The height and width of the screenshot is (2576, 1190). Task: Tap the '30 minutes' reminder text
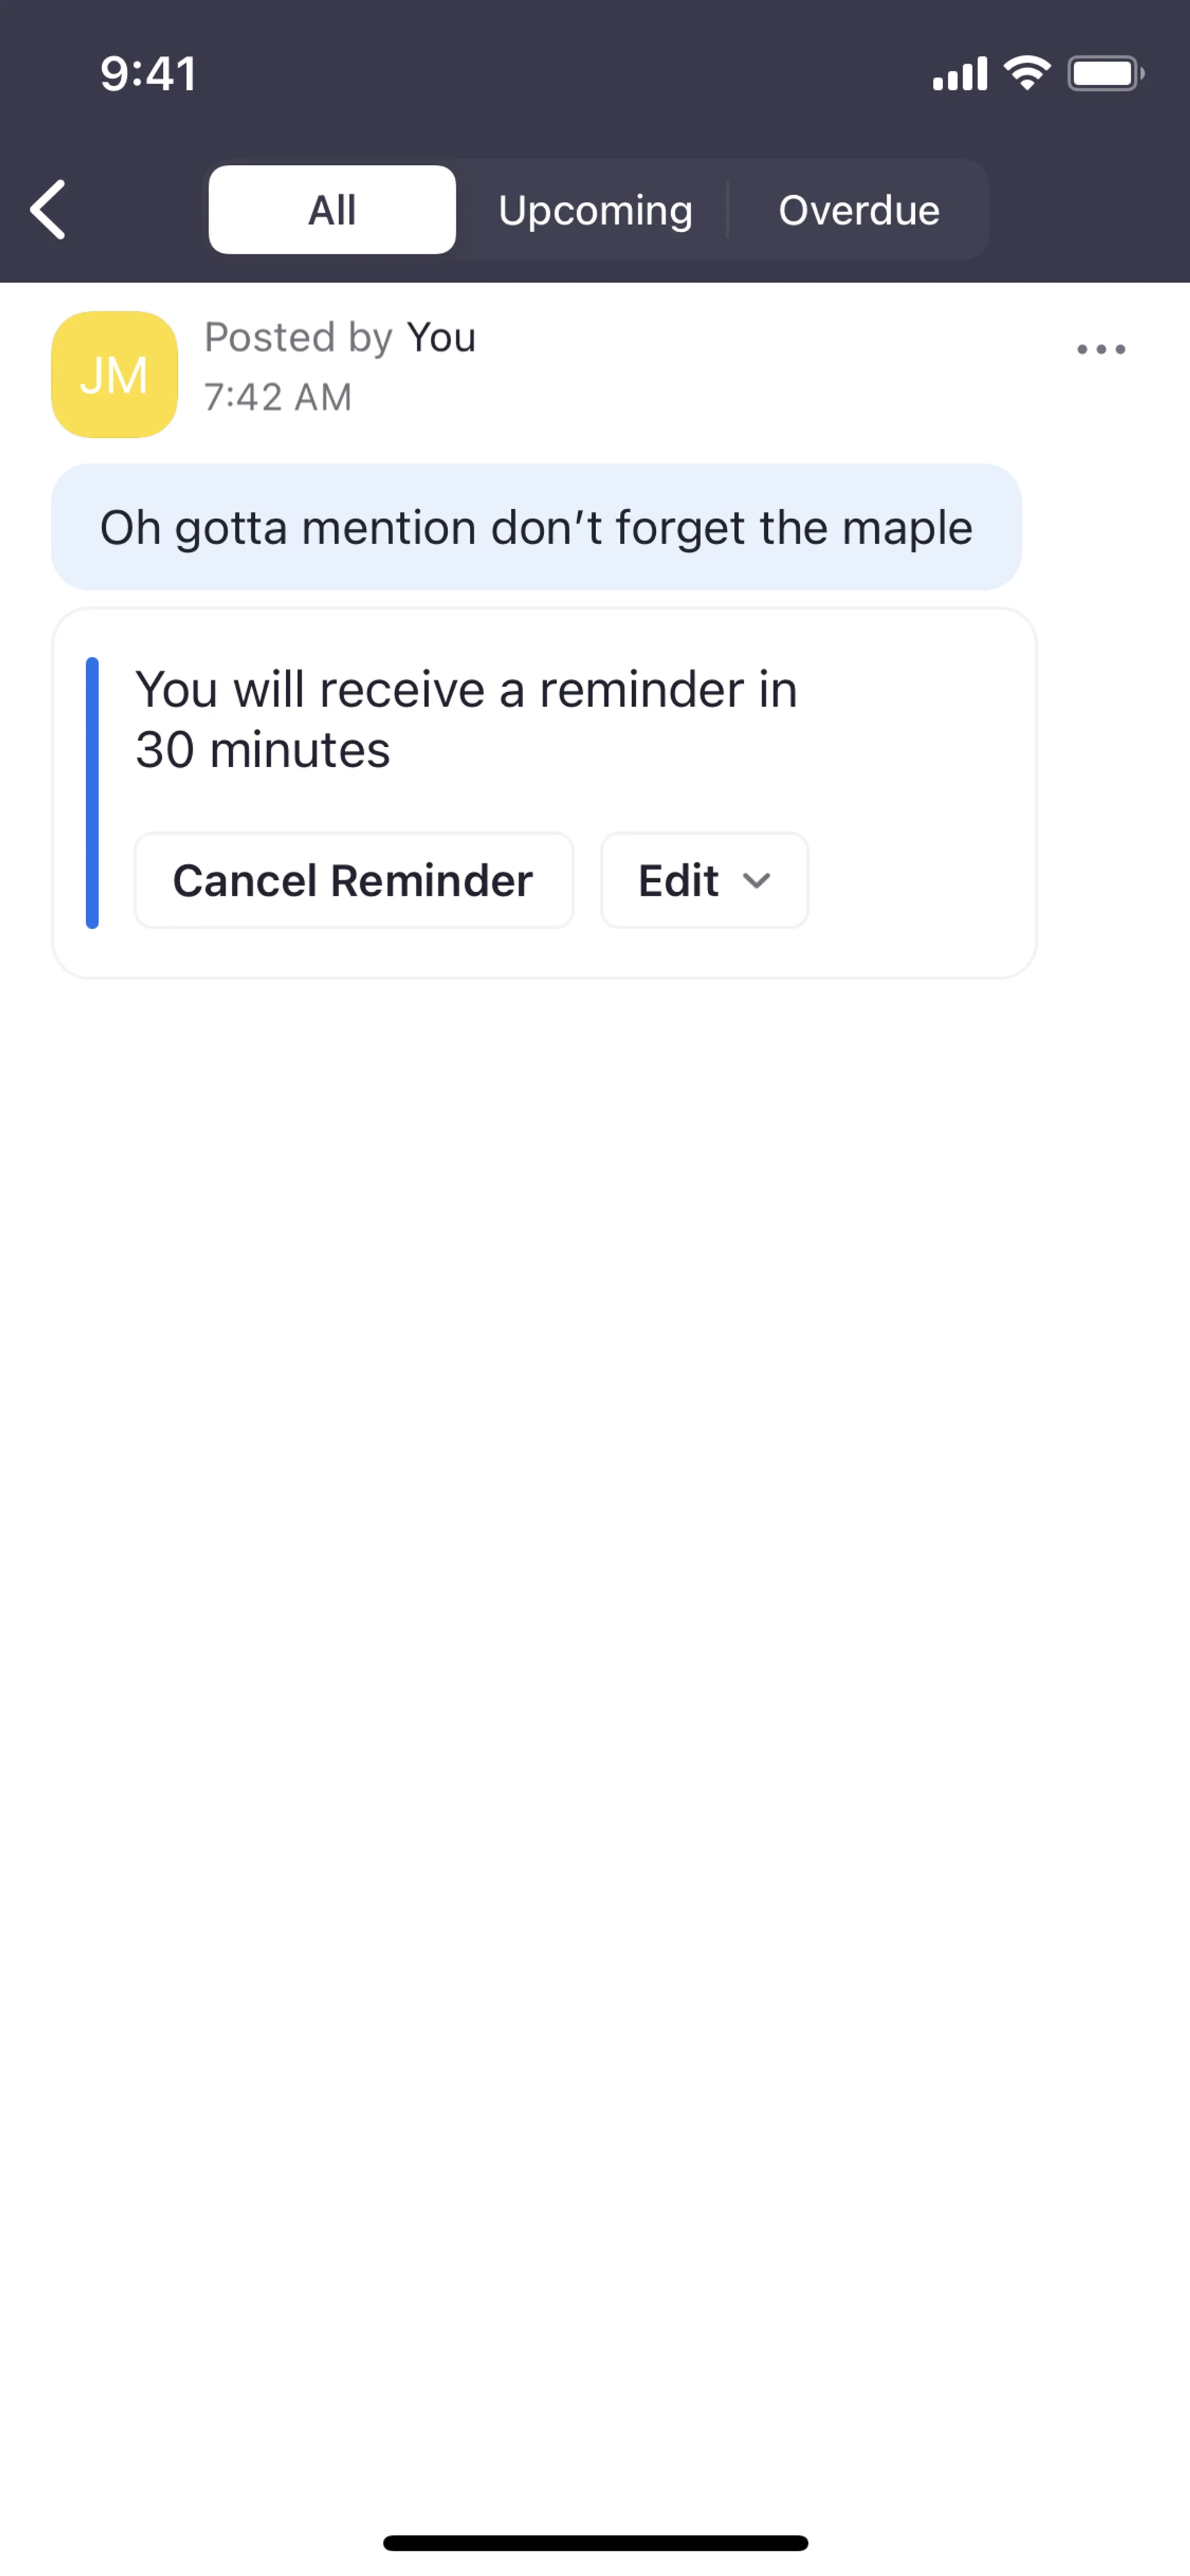[x=263, y=750]
